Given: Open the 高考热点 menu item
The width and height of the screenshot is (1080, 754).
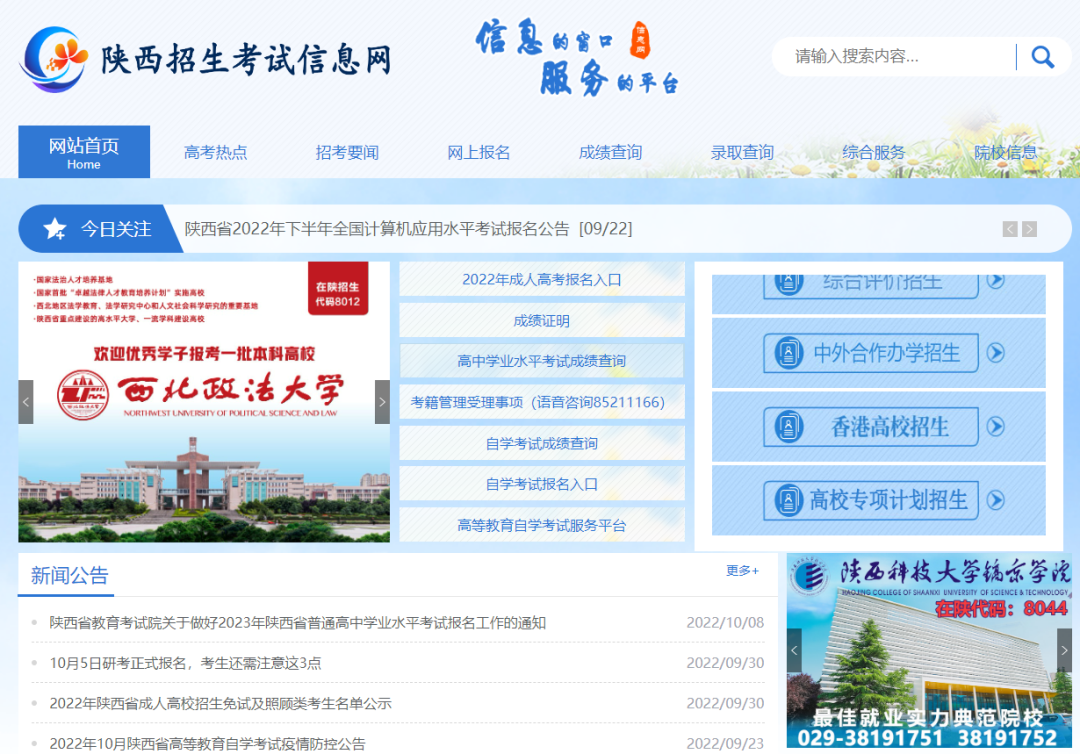Looking at the screenshot, I should point(216,151).
